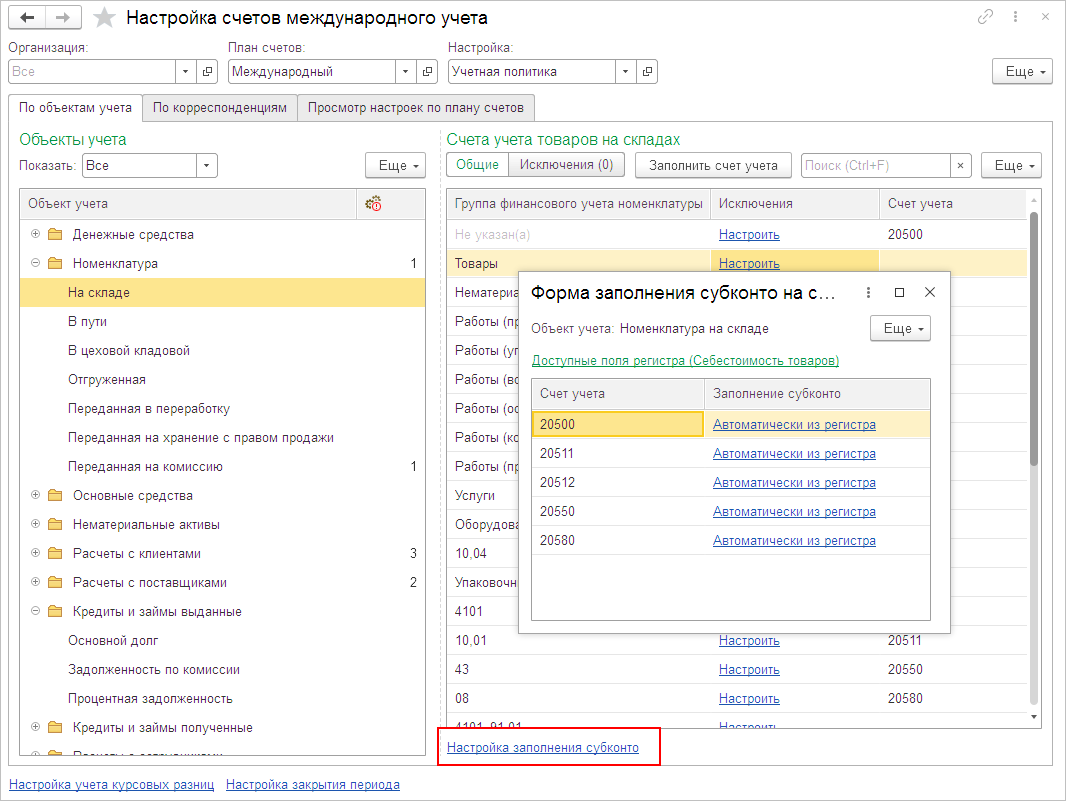Open Настройка заполнения субконто link
Viewport: 1066px width, 801px height.
pyautogui.click(x=542, y=747)
